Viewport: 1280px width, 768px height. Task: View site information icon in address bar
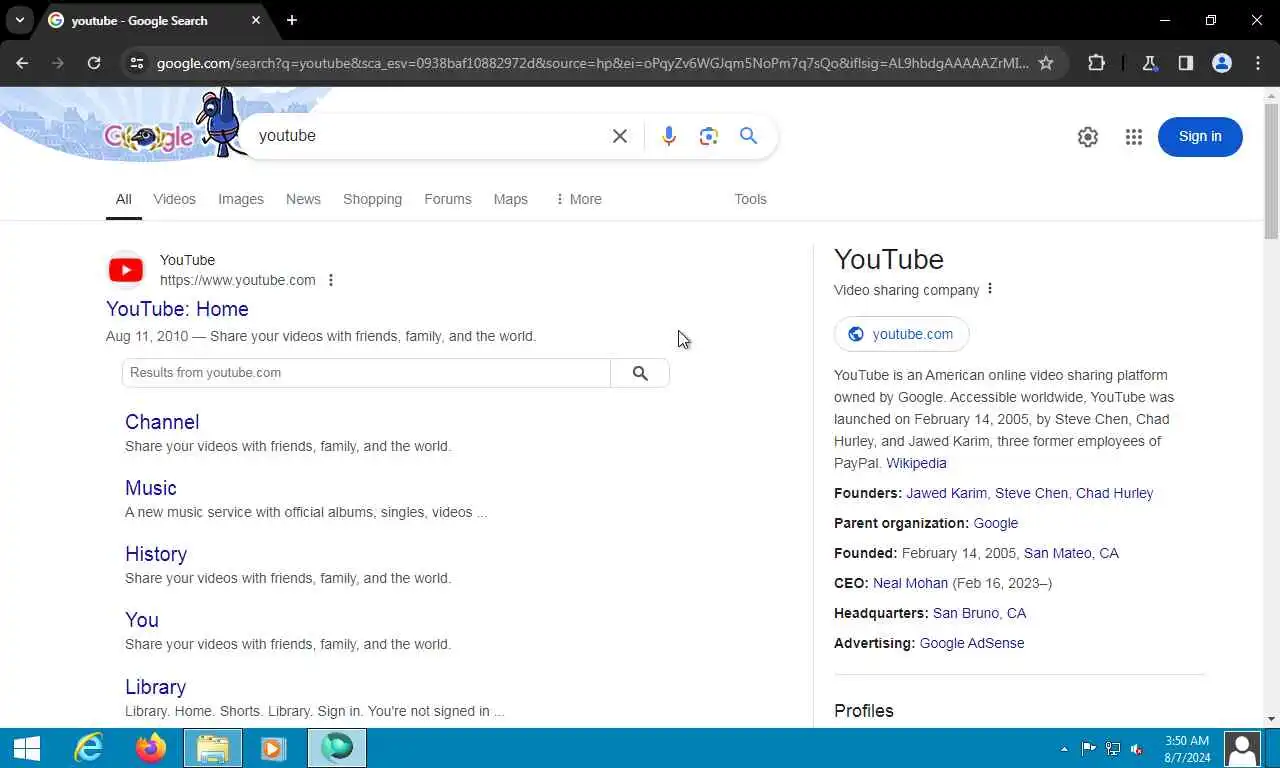(x=137, y=63)
